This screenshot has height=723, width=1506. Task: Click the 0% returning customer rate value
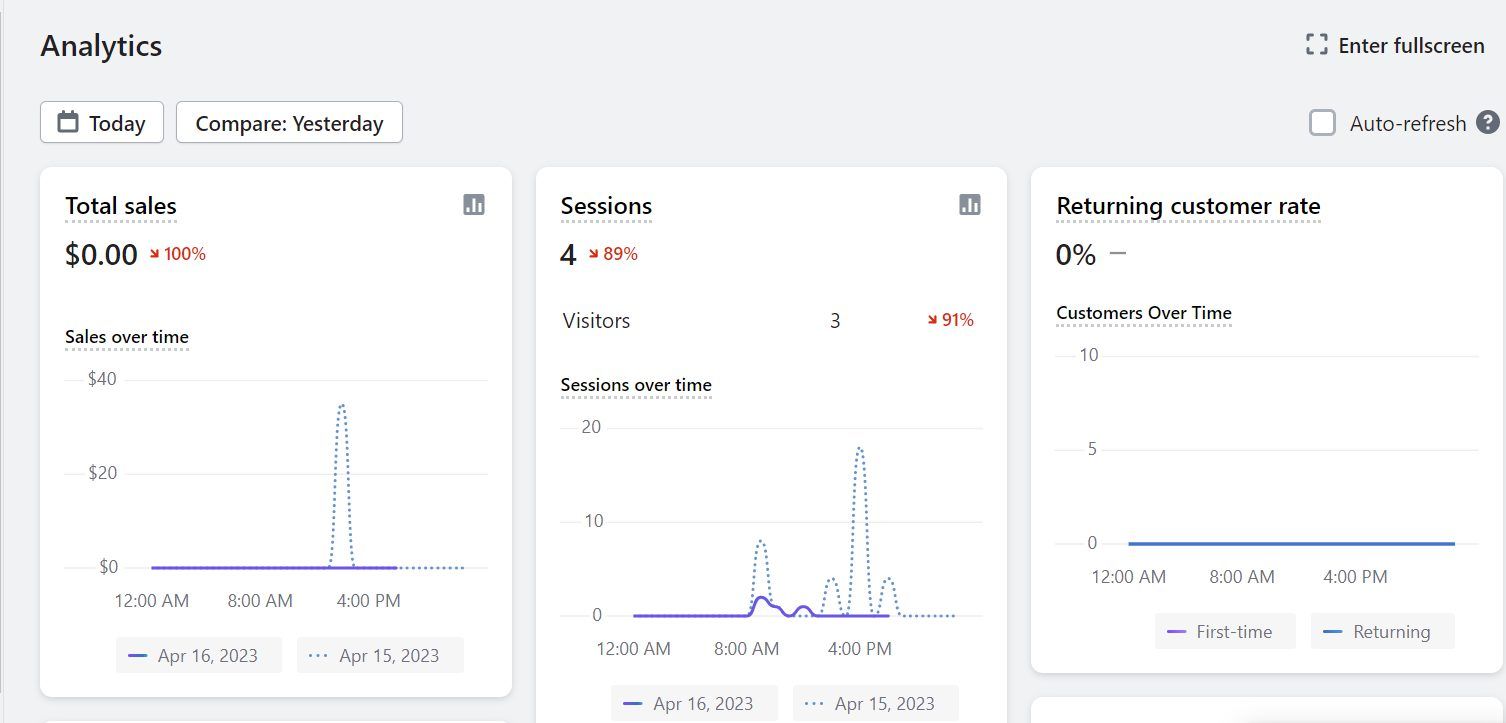click(x=1076, y=255)
